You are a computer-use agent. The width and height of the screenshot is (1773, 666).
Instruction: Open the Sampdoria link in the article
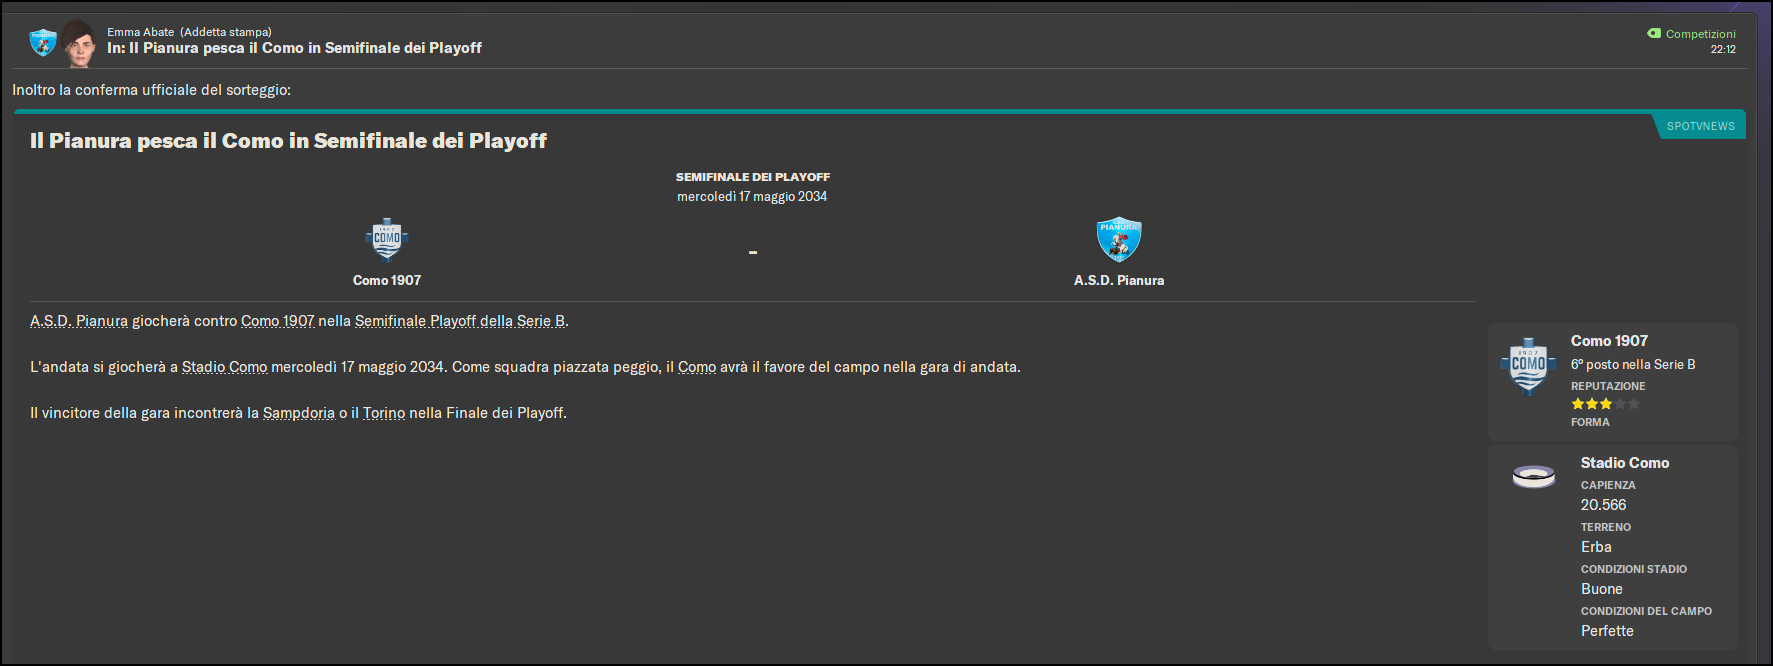(299, 413)
